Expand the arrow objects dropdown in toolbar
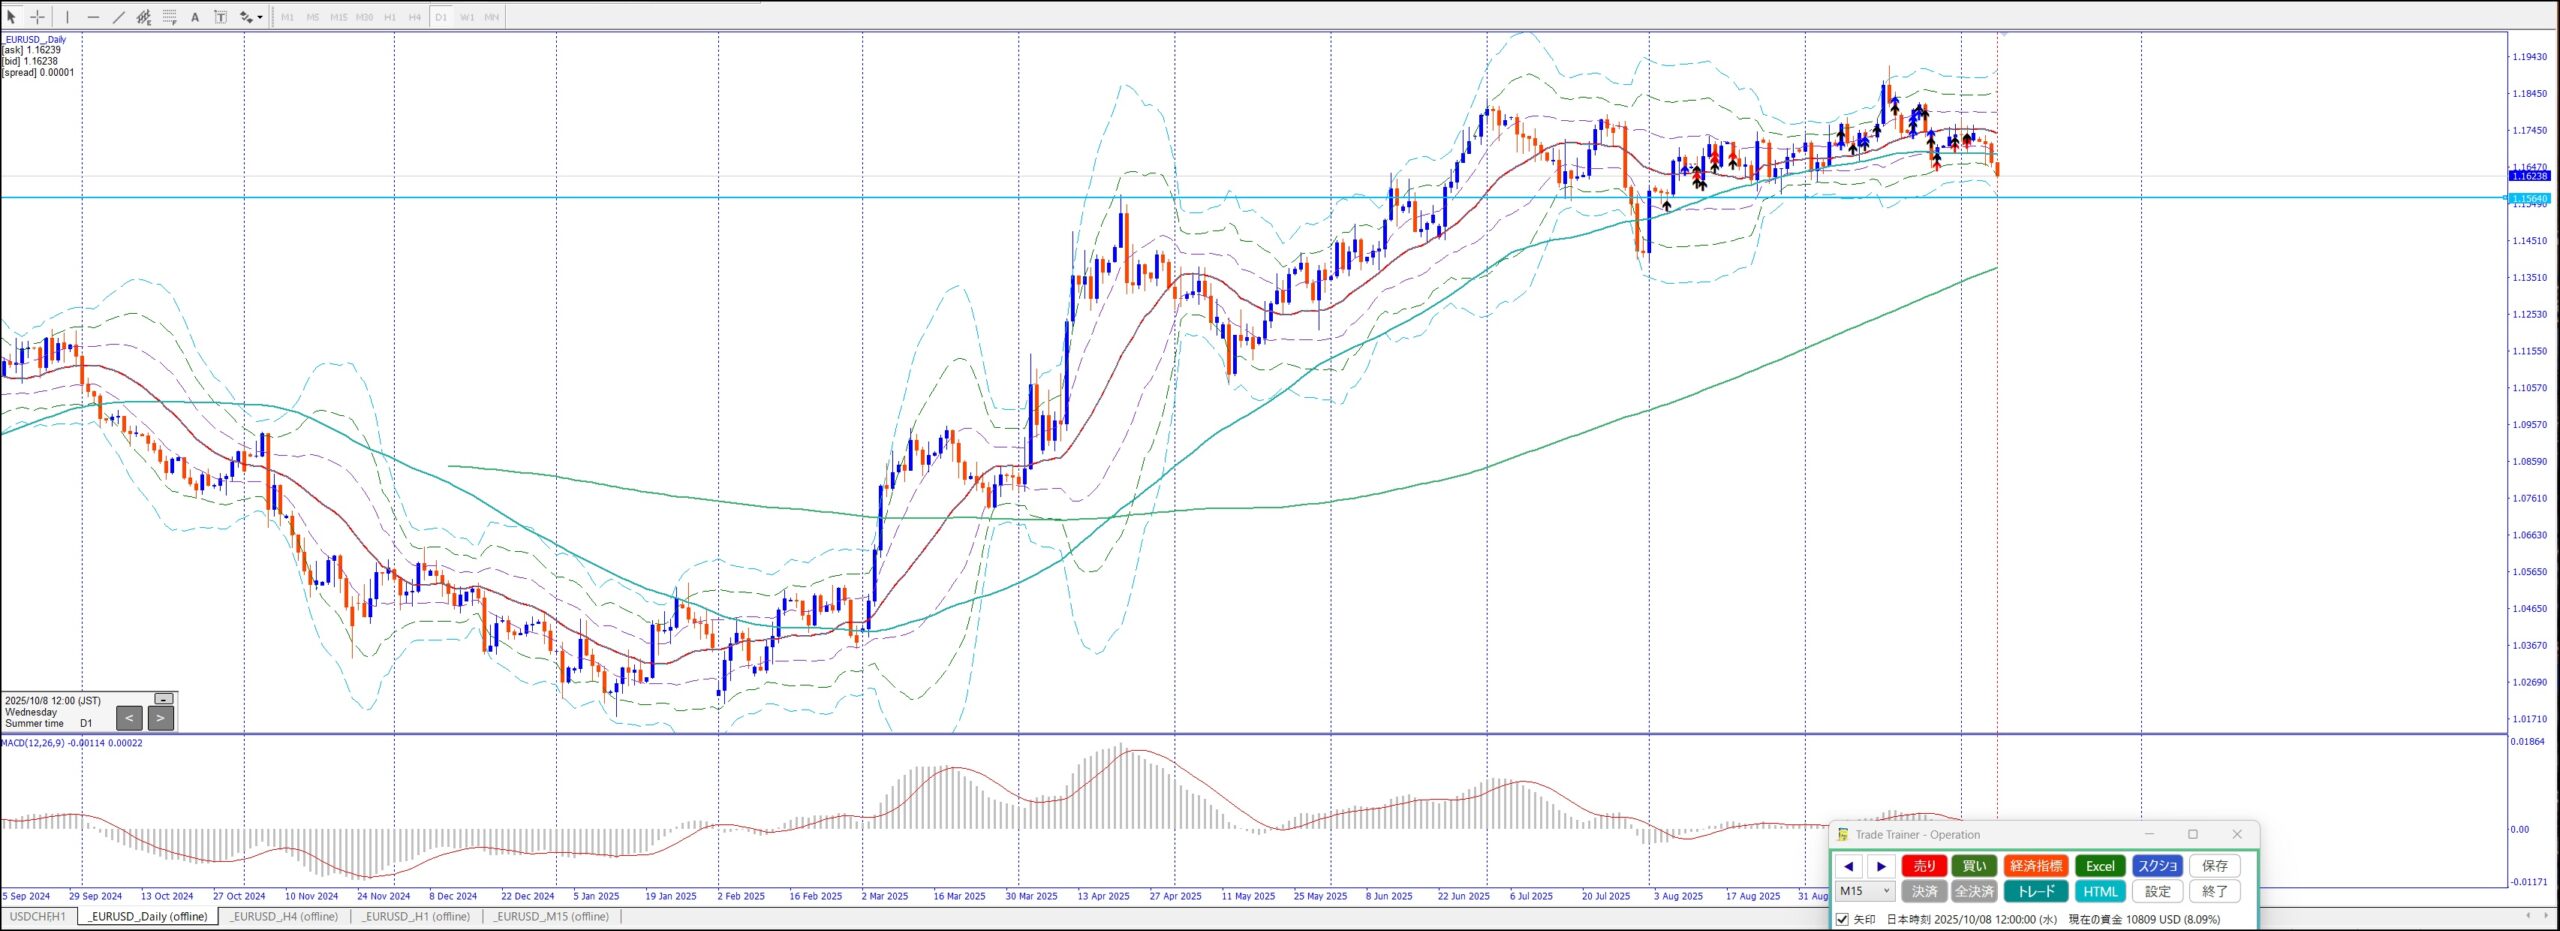 [x=260, y=17]
